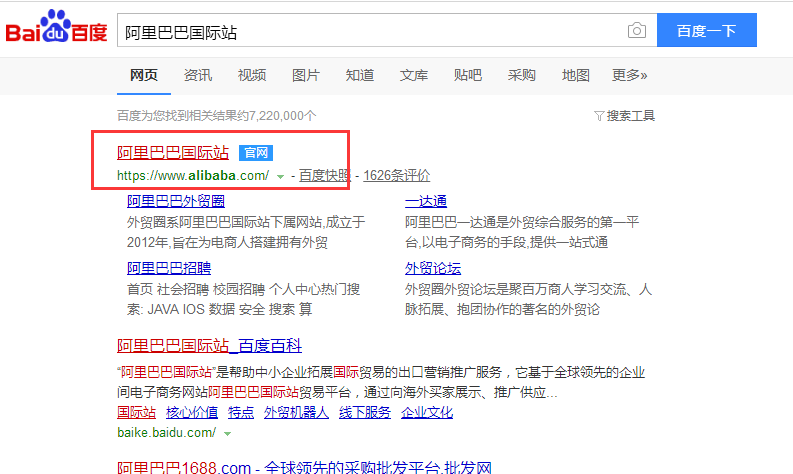
Task: Click the 百度一下 search button
Action: tap(707, 30)
